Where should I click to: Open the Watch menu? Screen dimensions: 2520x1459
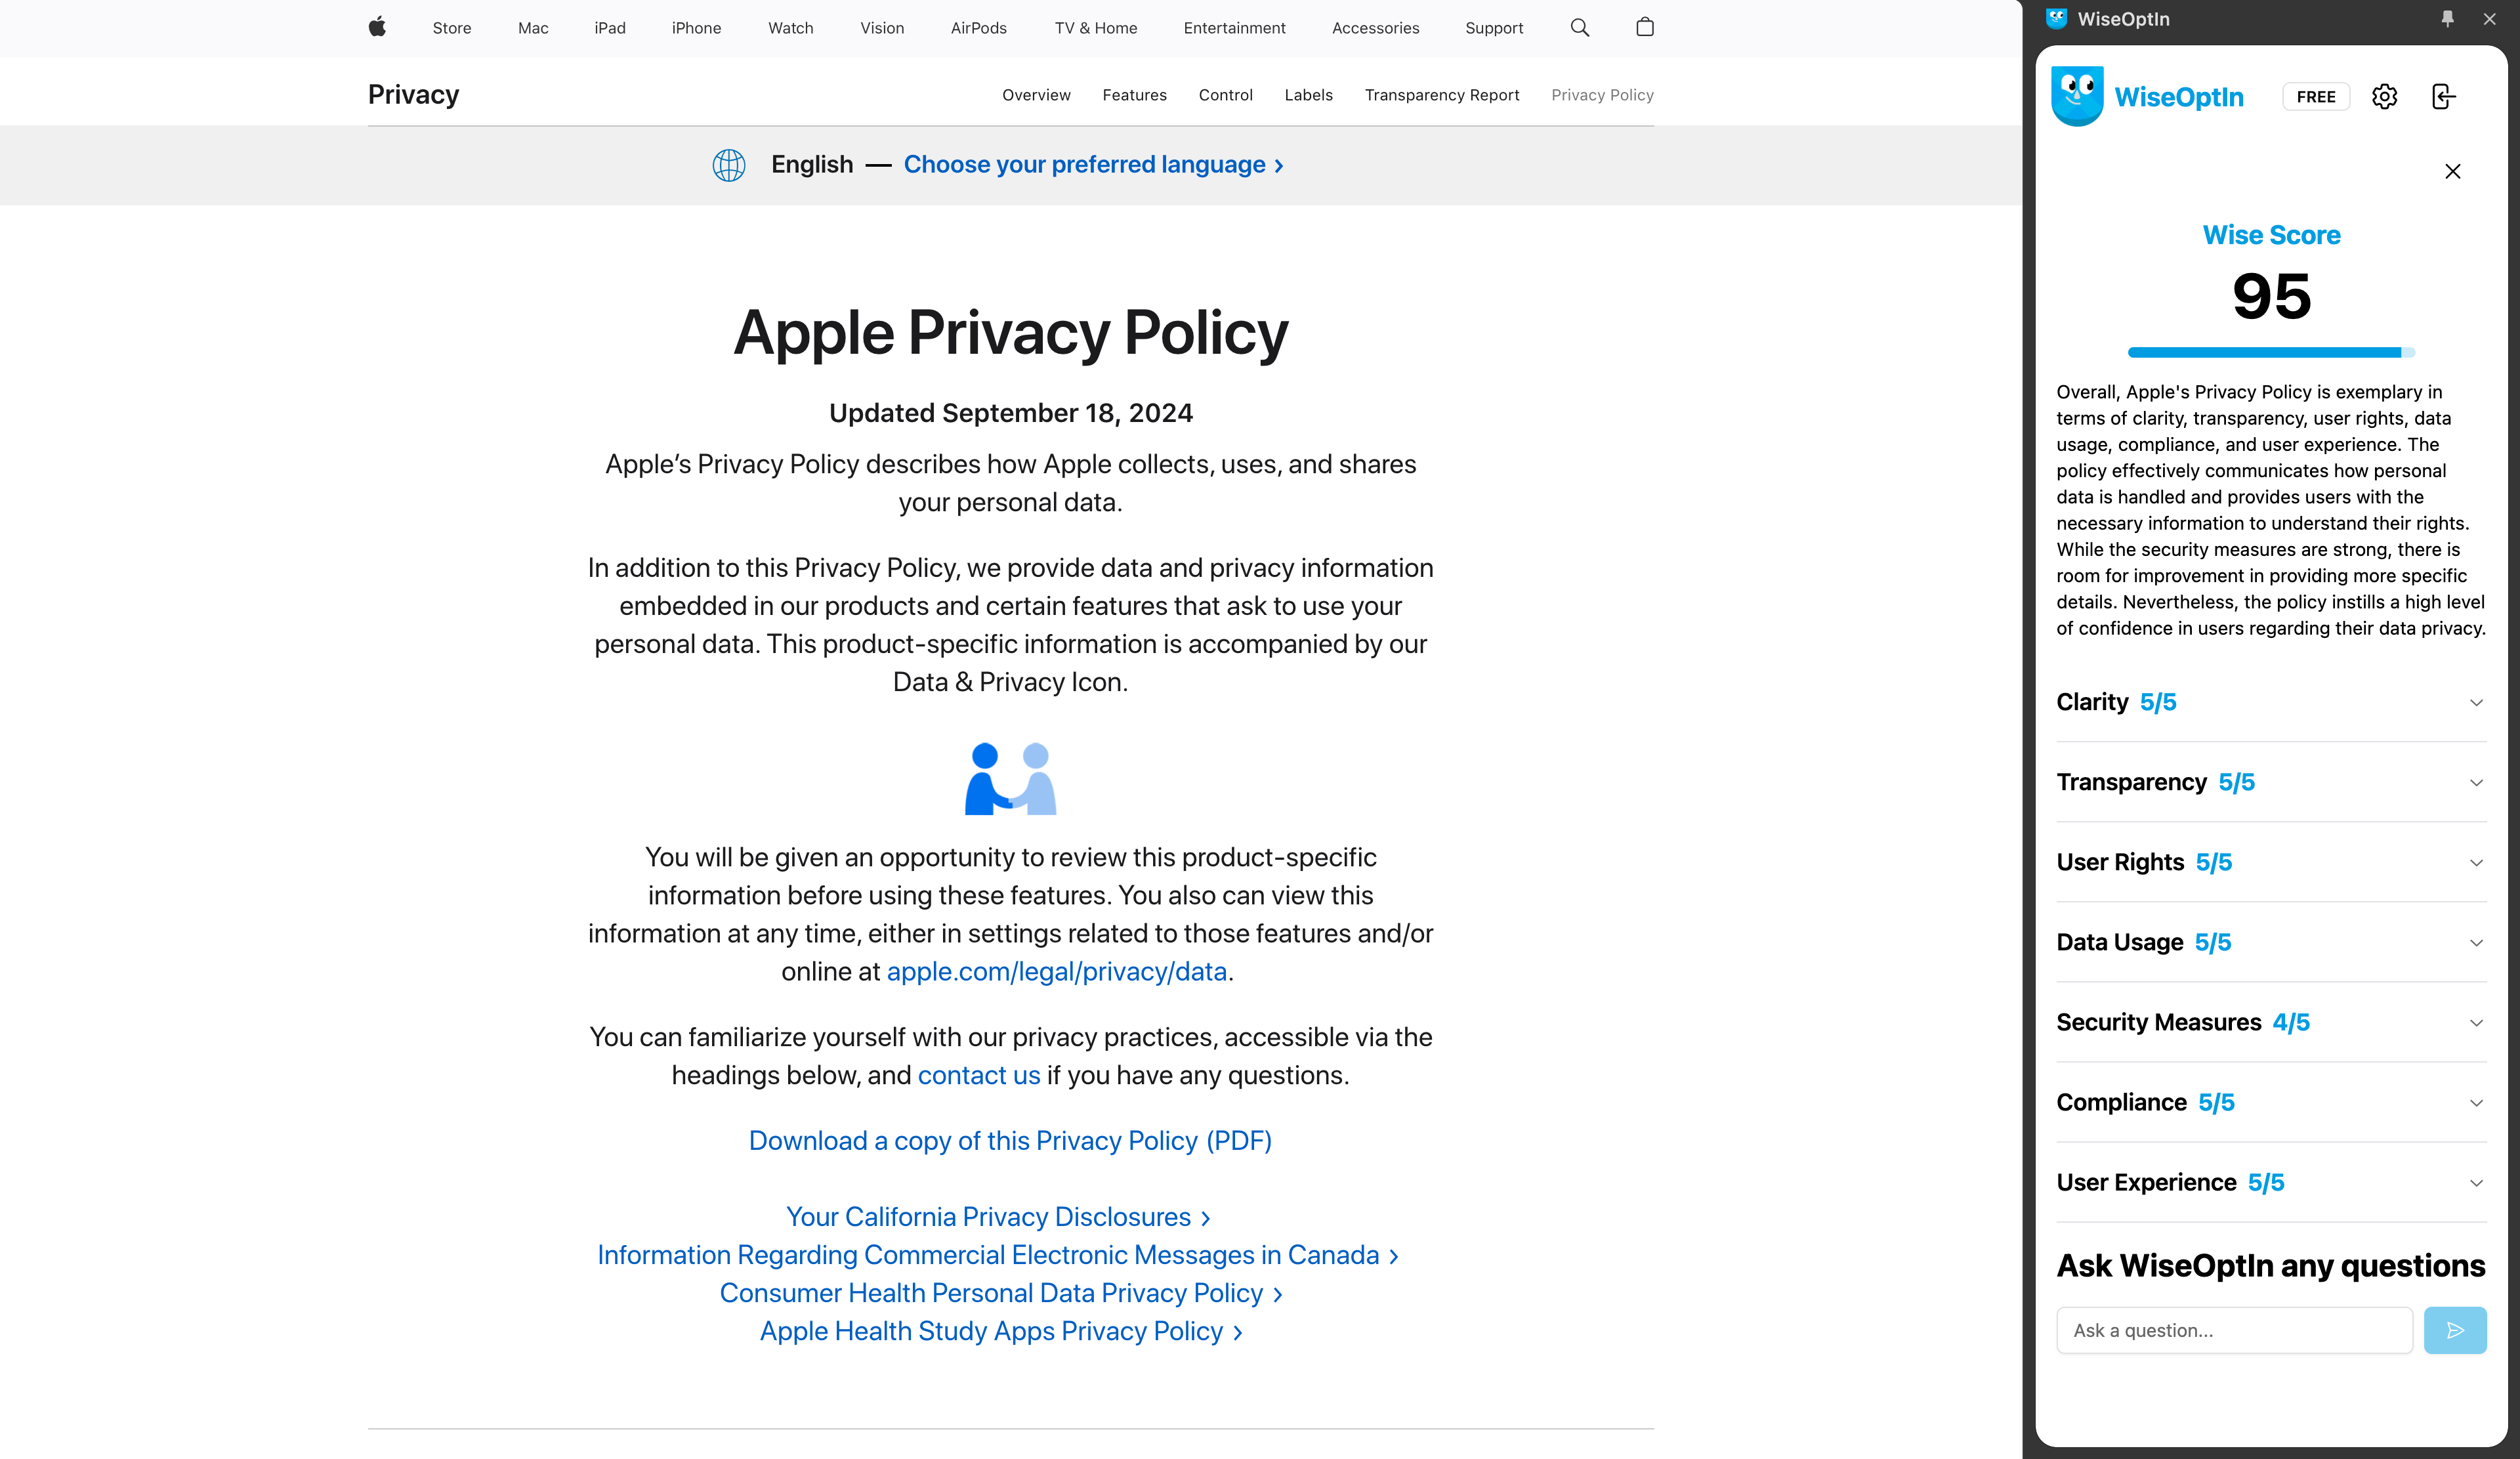(790, 28)
